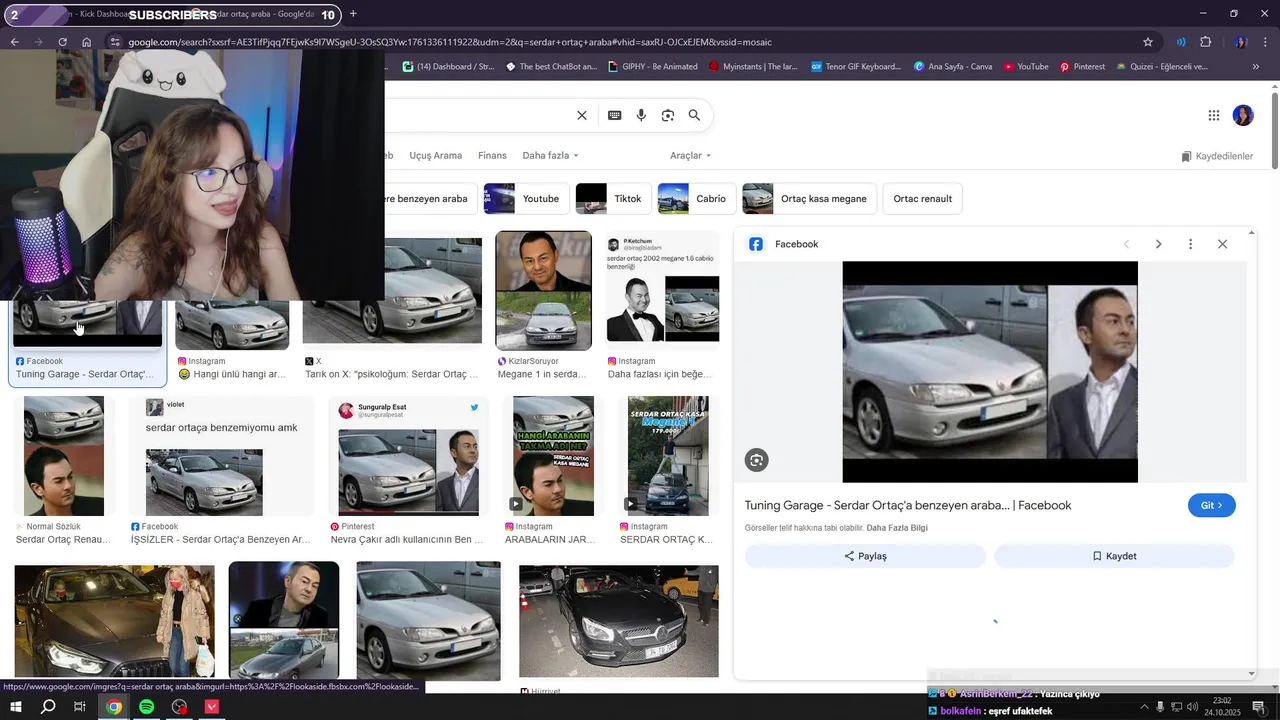
Task: Open the Chrome extensions puzzle icon
Action: click(1205, 42)
